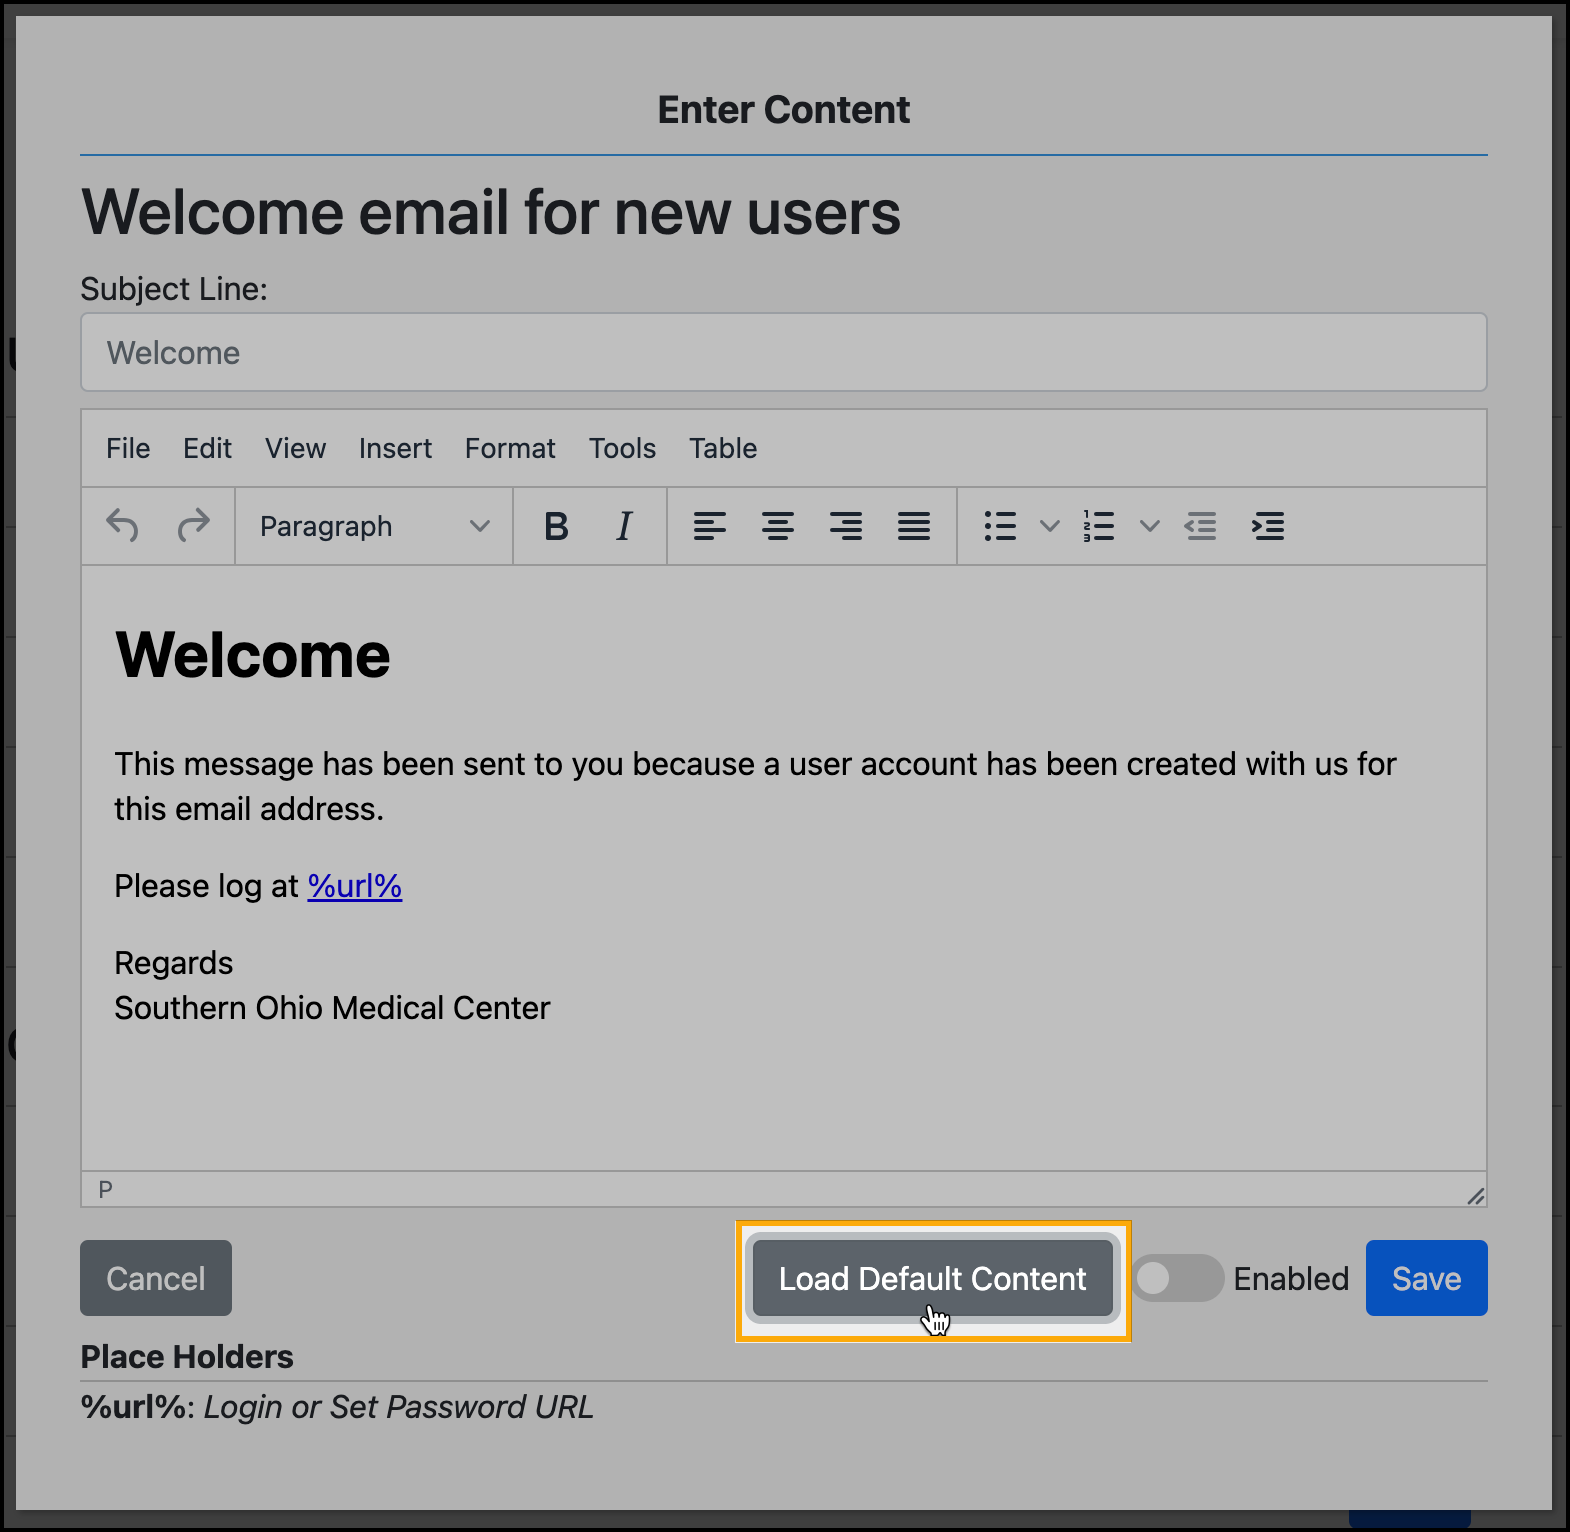This screenshot has height=1532, width=1570.
Task: Increase indent of the paragraph
Action: point(1268,526)
